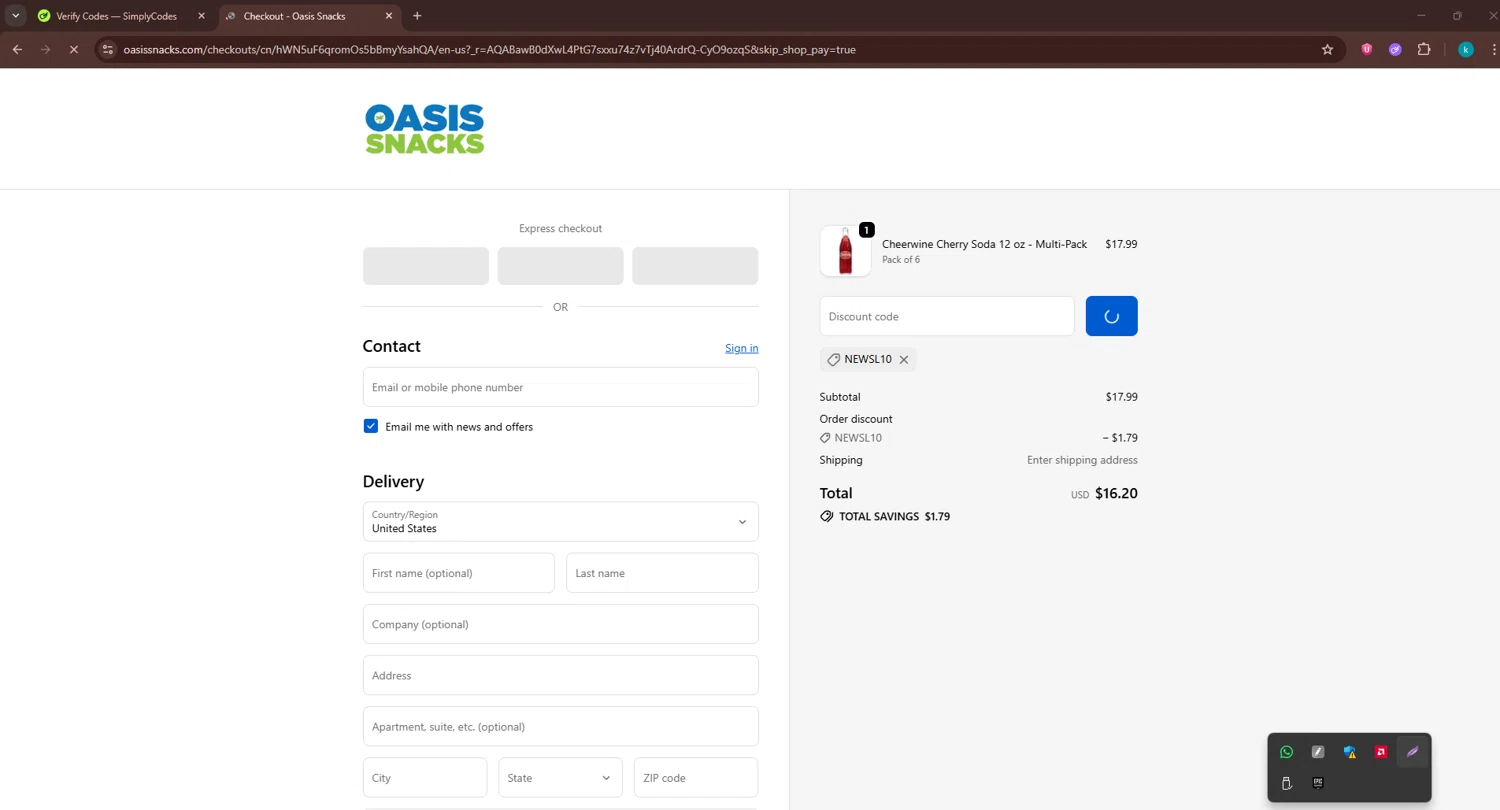The height and width of the screenshot is (810, 1500).
Task: Click the first express checkout button
Action: [426, 266]
